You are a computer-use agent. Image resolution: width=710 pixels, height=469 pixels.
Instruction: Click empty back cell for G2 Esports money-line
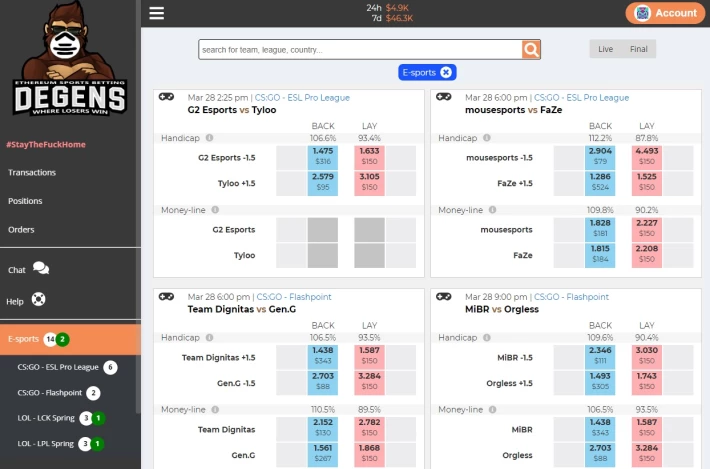click(323, 229)
